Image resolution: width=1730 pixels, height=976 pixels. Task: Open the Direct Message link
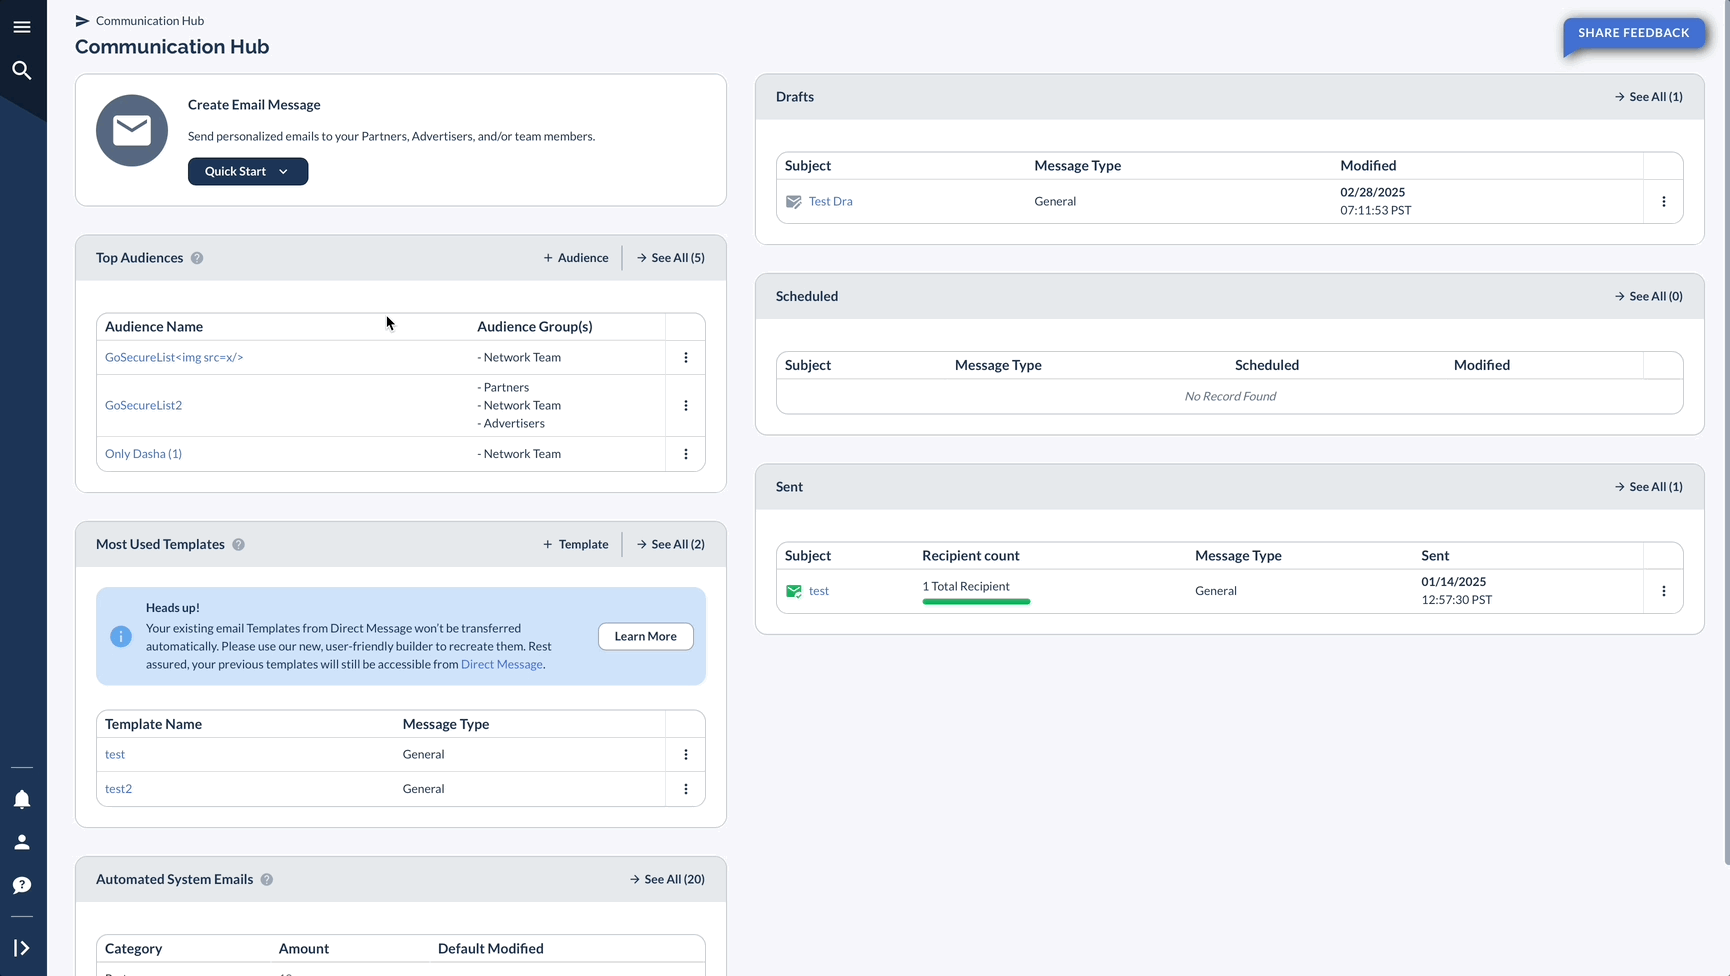point(502,665)
